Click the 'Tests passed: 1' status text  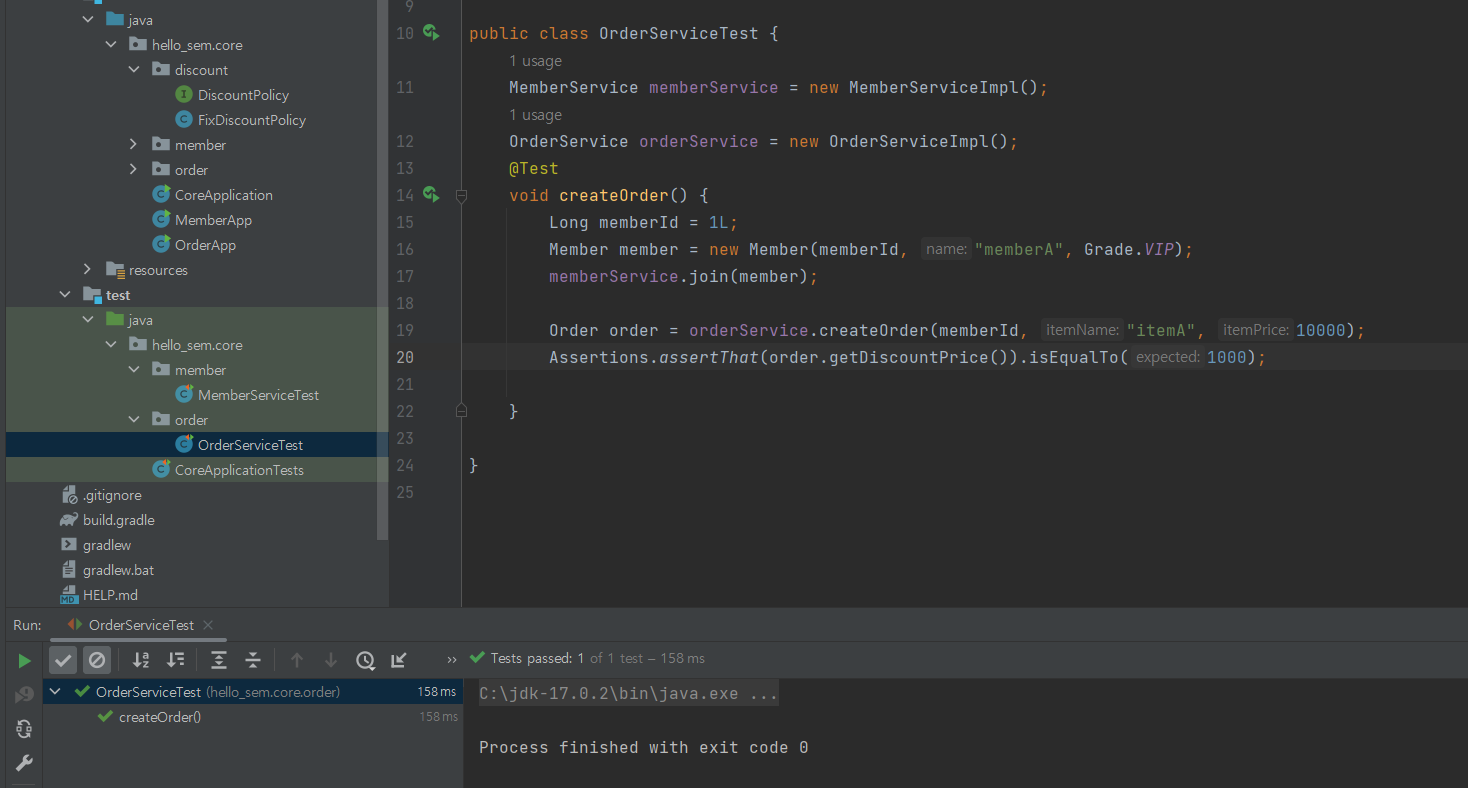(537, 658)
